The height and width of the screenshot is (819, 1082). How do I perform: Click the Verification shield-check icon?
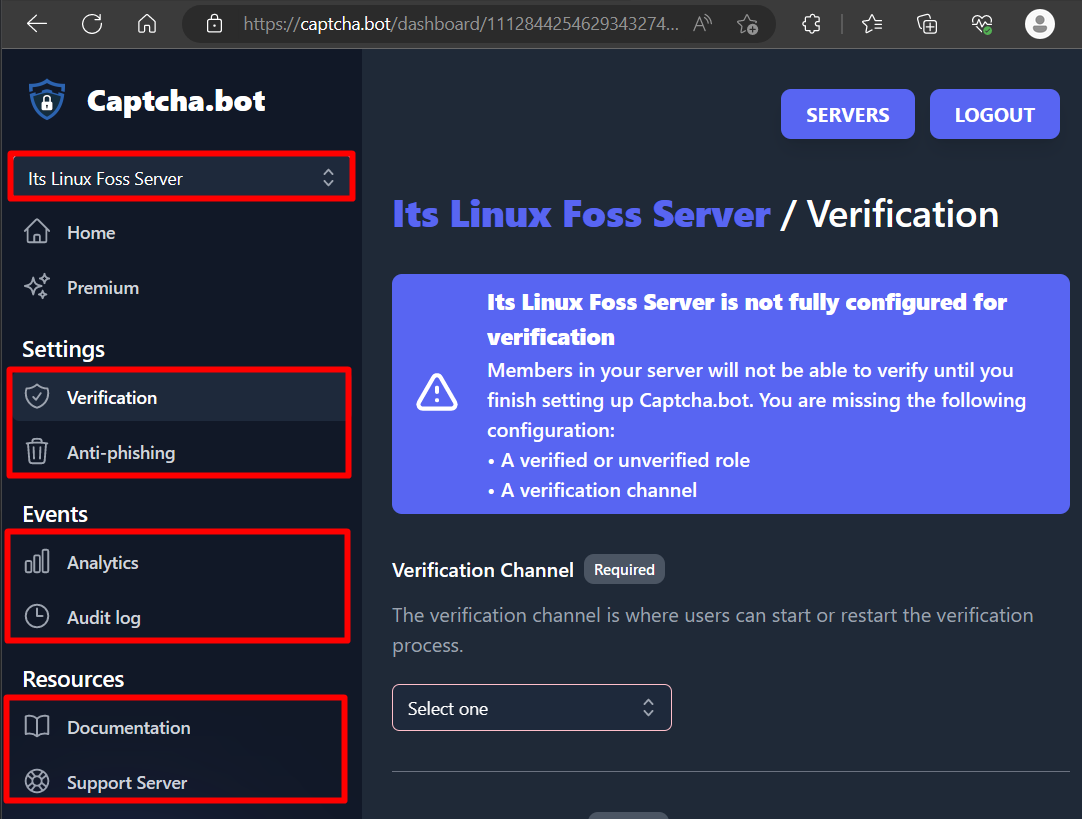(37, 397)
